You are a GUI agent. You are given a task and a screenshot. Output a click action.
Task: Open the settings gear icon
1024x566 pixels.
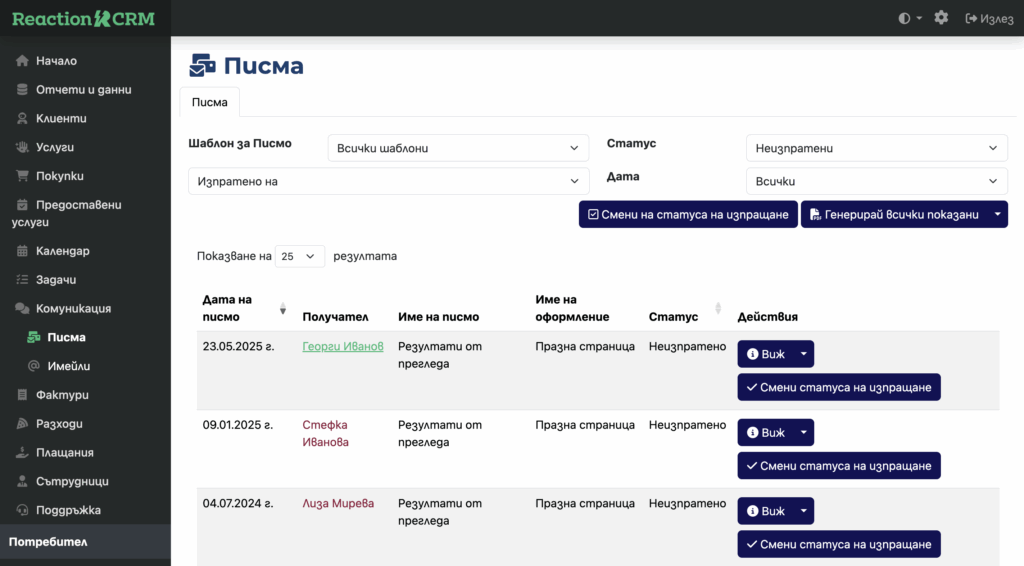point(941,18)
